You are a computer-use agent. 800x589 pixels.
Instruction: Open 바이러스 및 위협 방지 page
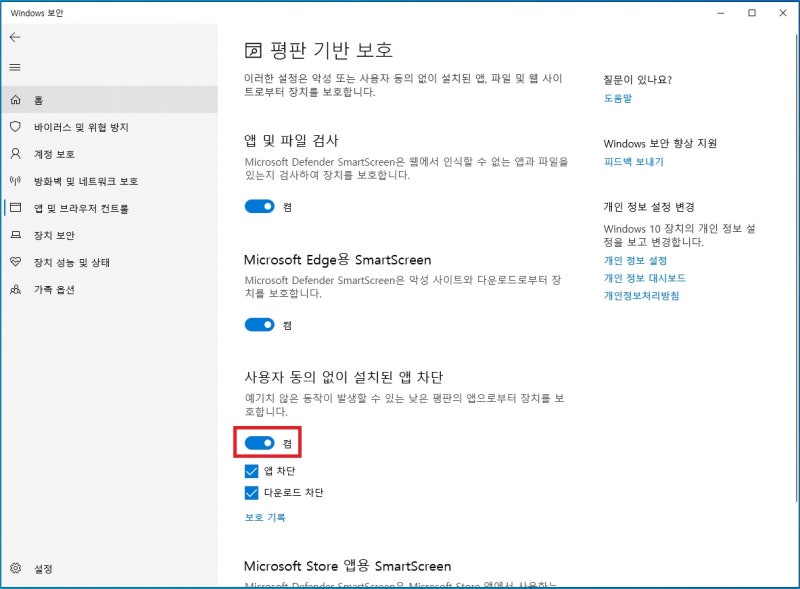pyautogui.click(x=109, y=127)
